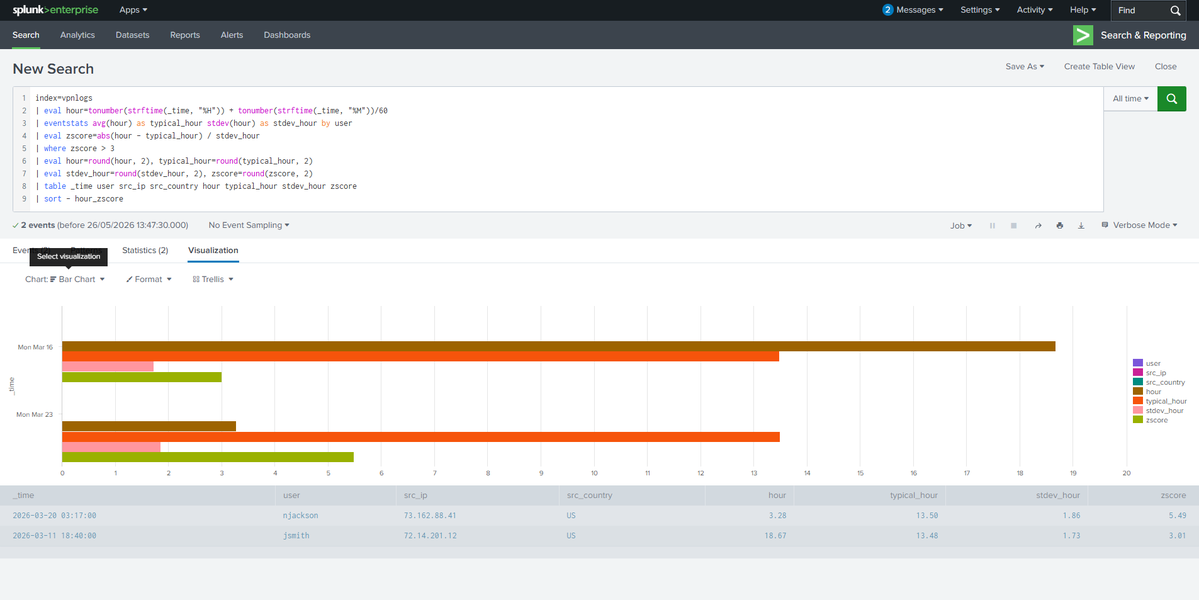Click the green zscore bar for Mon Mar 23

(208, 457)
